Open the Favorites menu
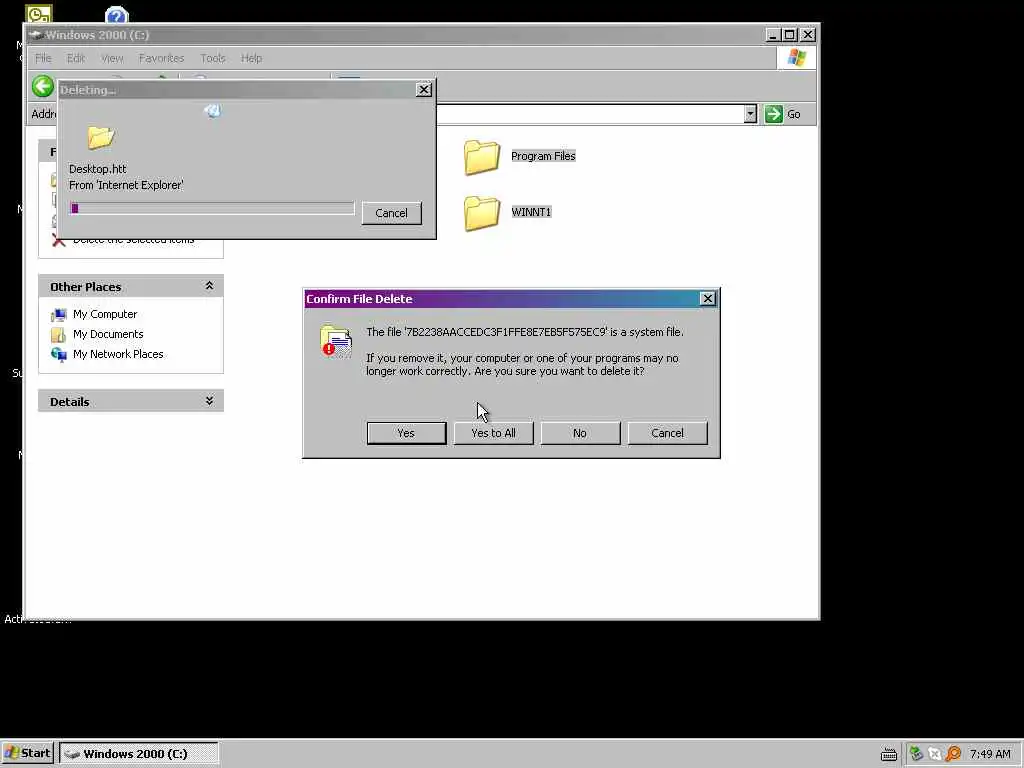 point(161,58)
